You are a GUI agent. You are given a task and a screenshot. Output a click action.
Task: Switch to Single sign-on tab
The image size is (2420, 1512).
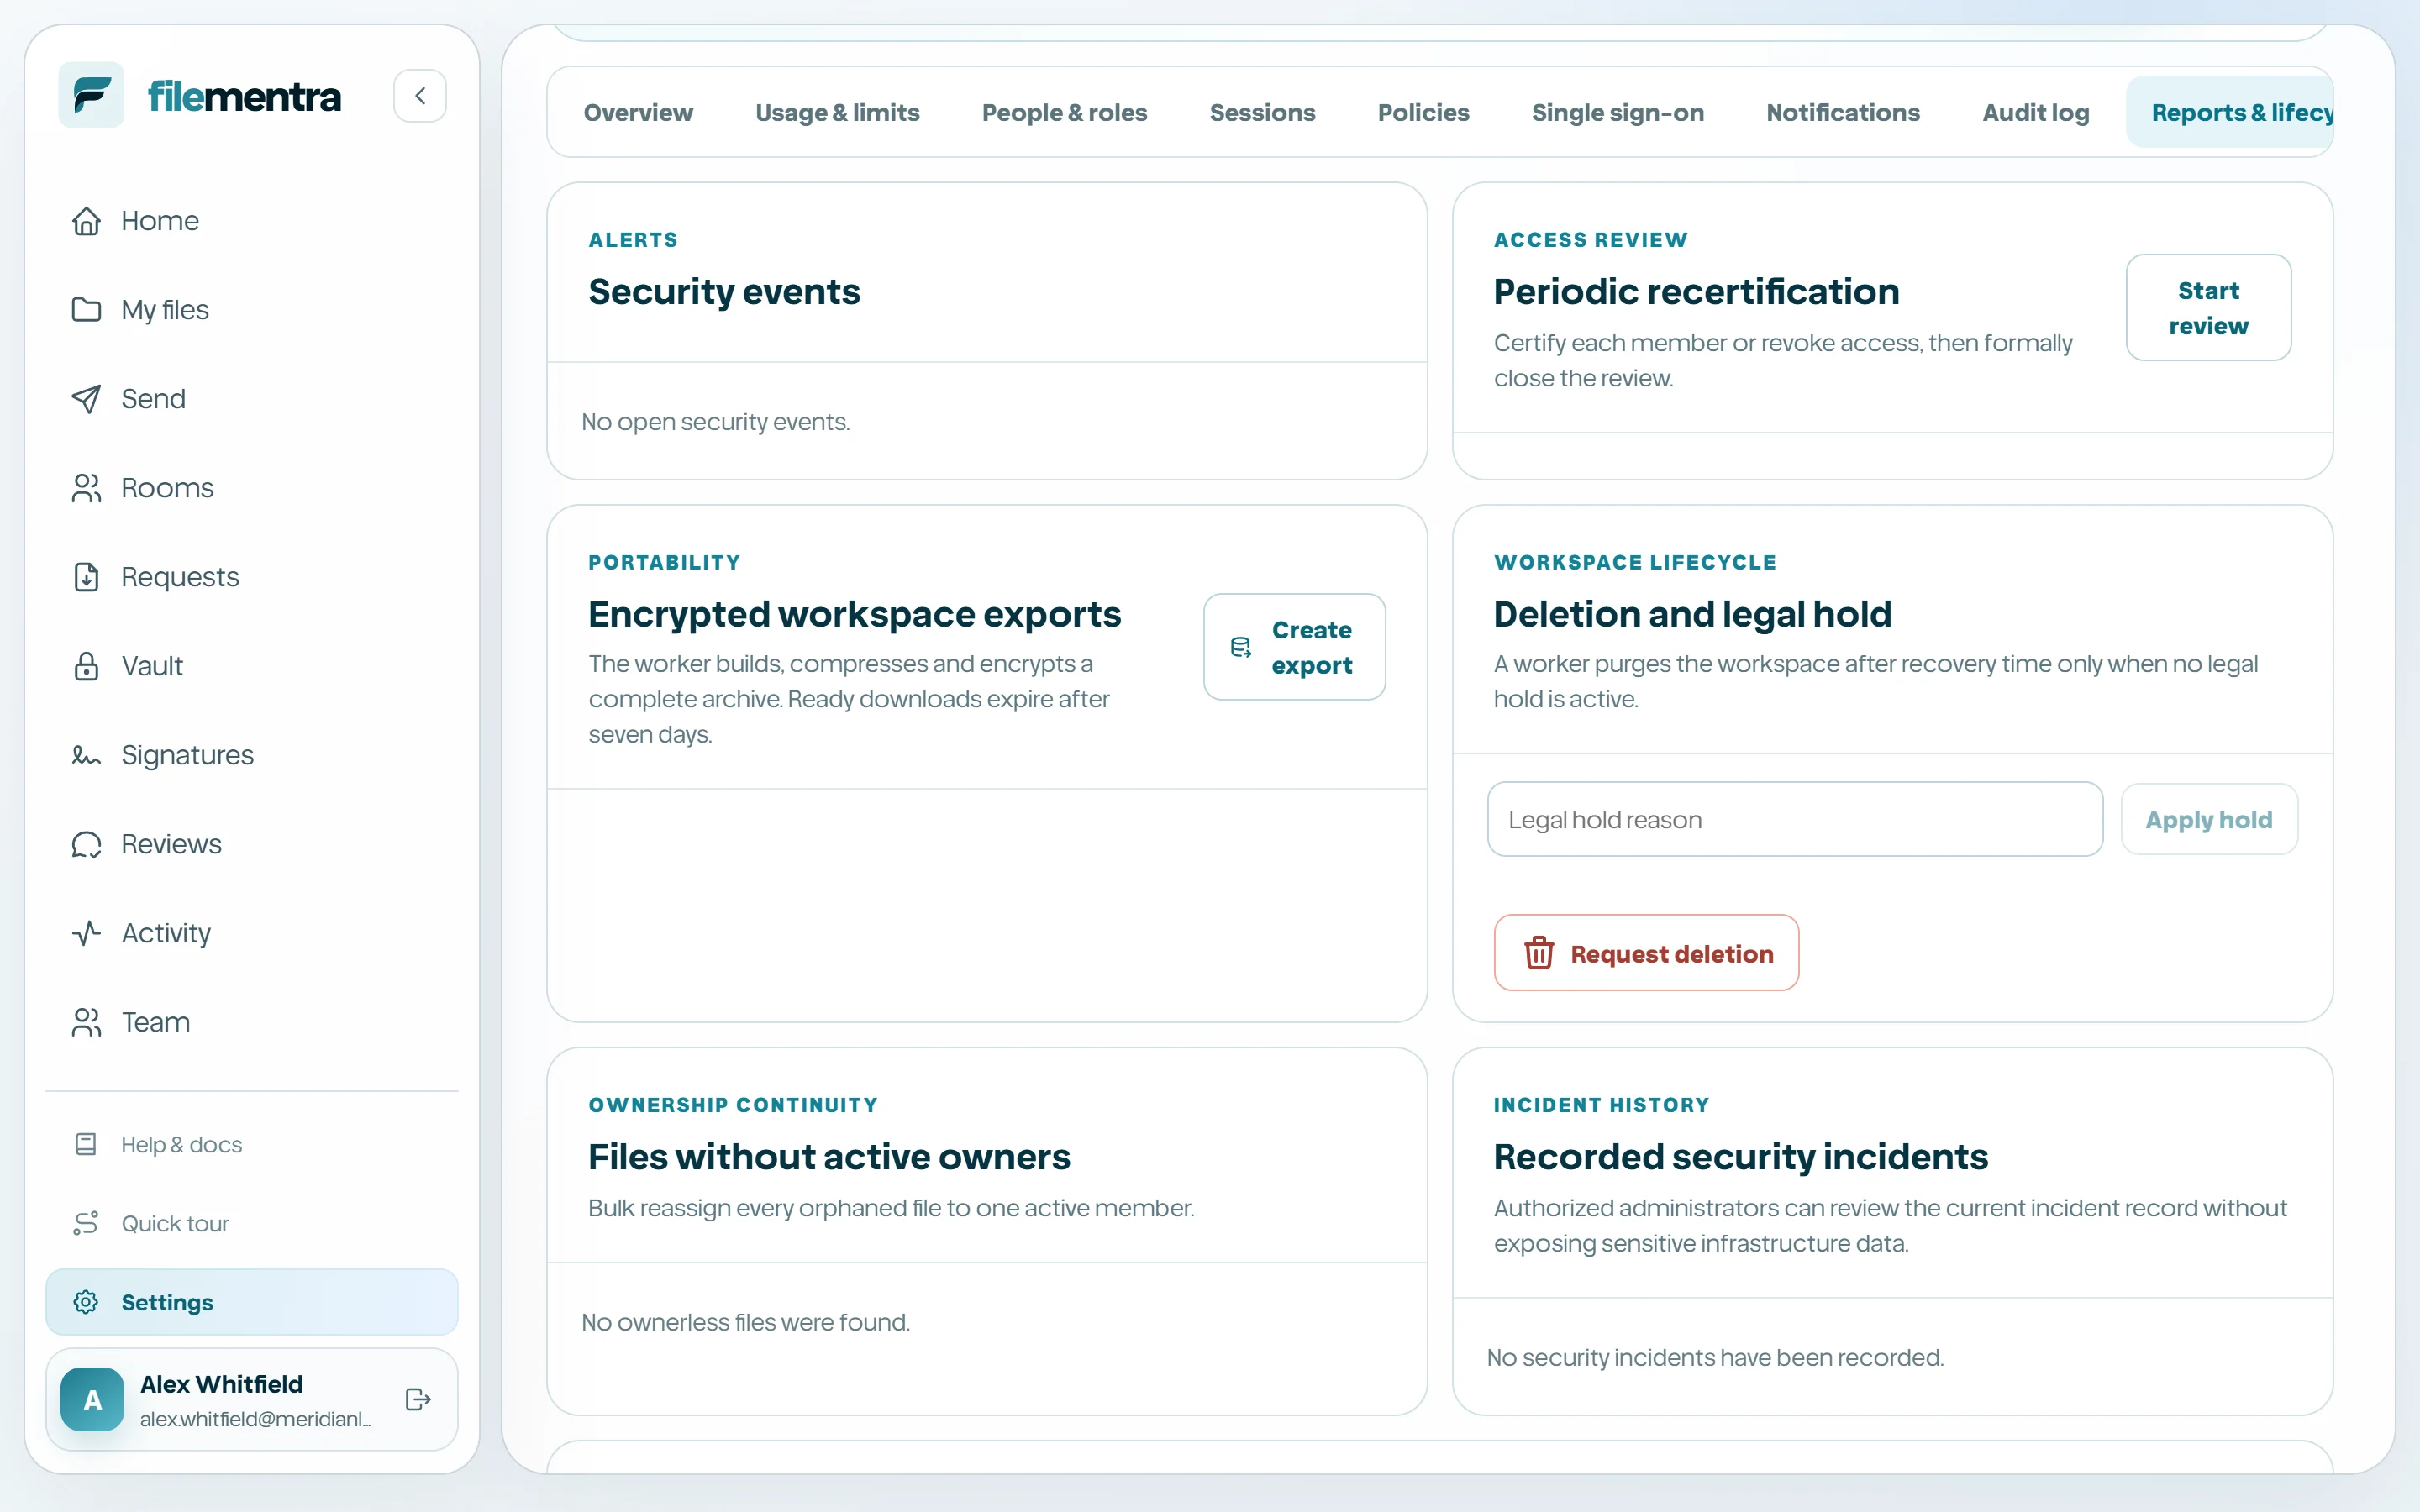tap(1617, 112)
